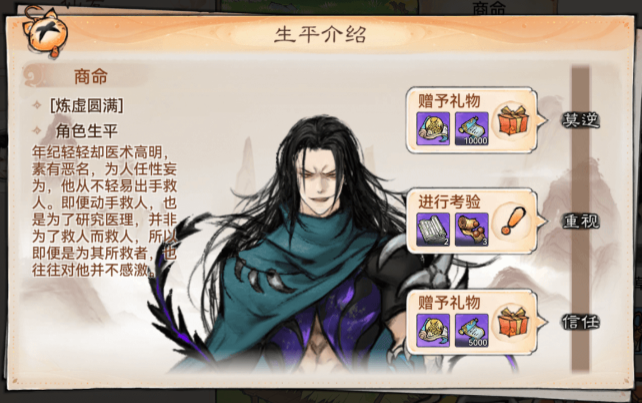Image resolution: width=642 pixels, height=403 pixels.
Task: Click the 角色生平 section label
Action: tap(87, 131)
